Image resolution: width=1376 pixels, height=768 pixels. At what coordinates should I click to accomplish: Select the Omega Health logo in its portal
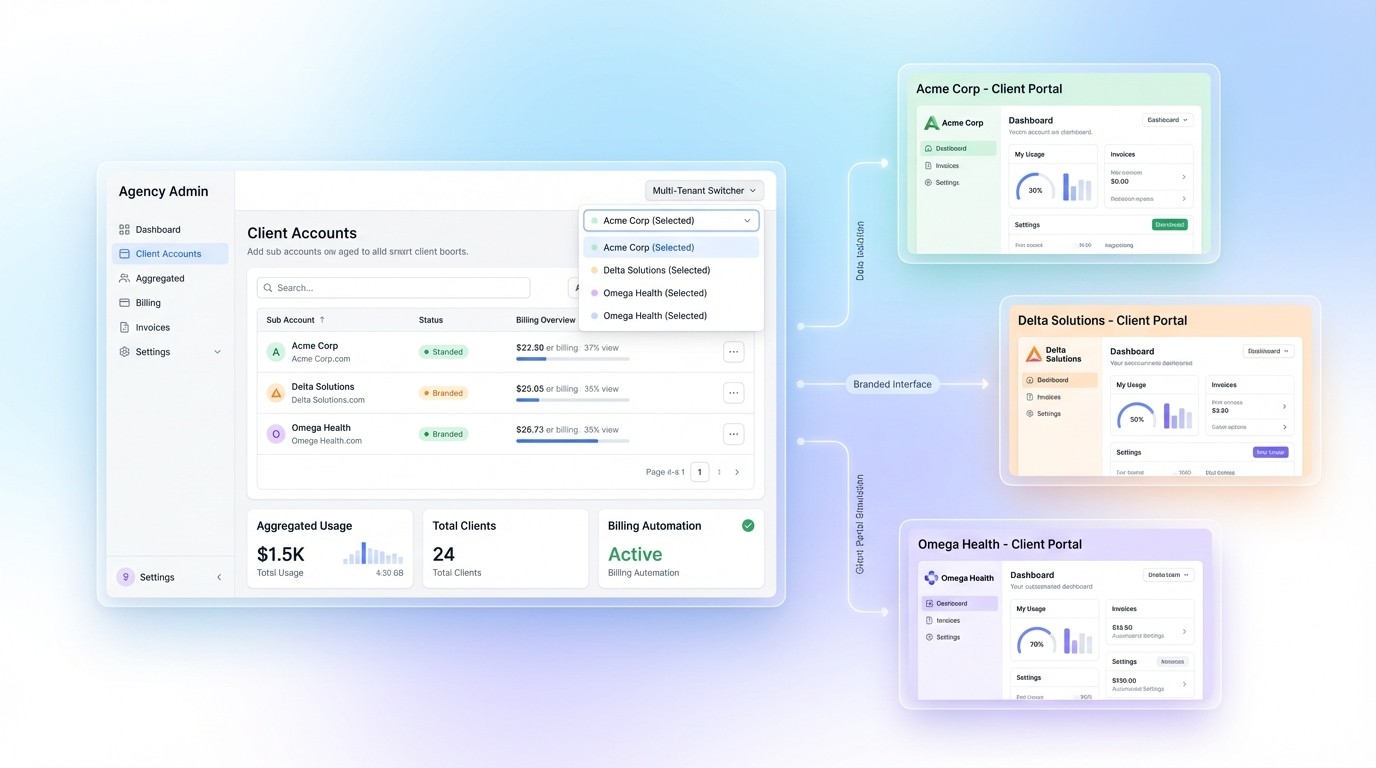point(932,577)
